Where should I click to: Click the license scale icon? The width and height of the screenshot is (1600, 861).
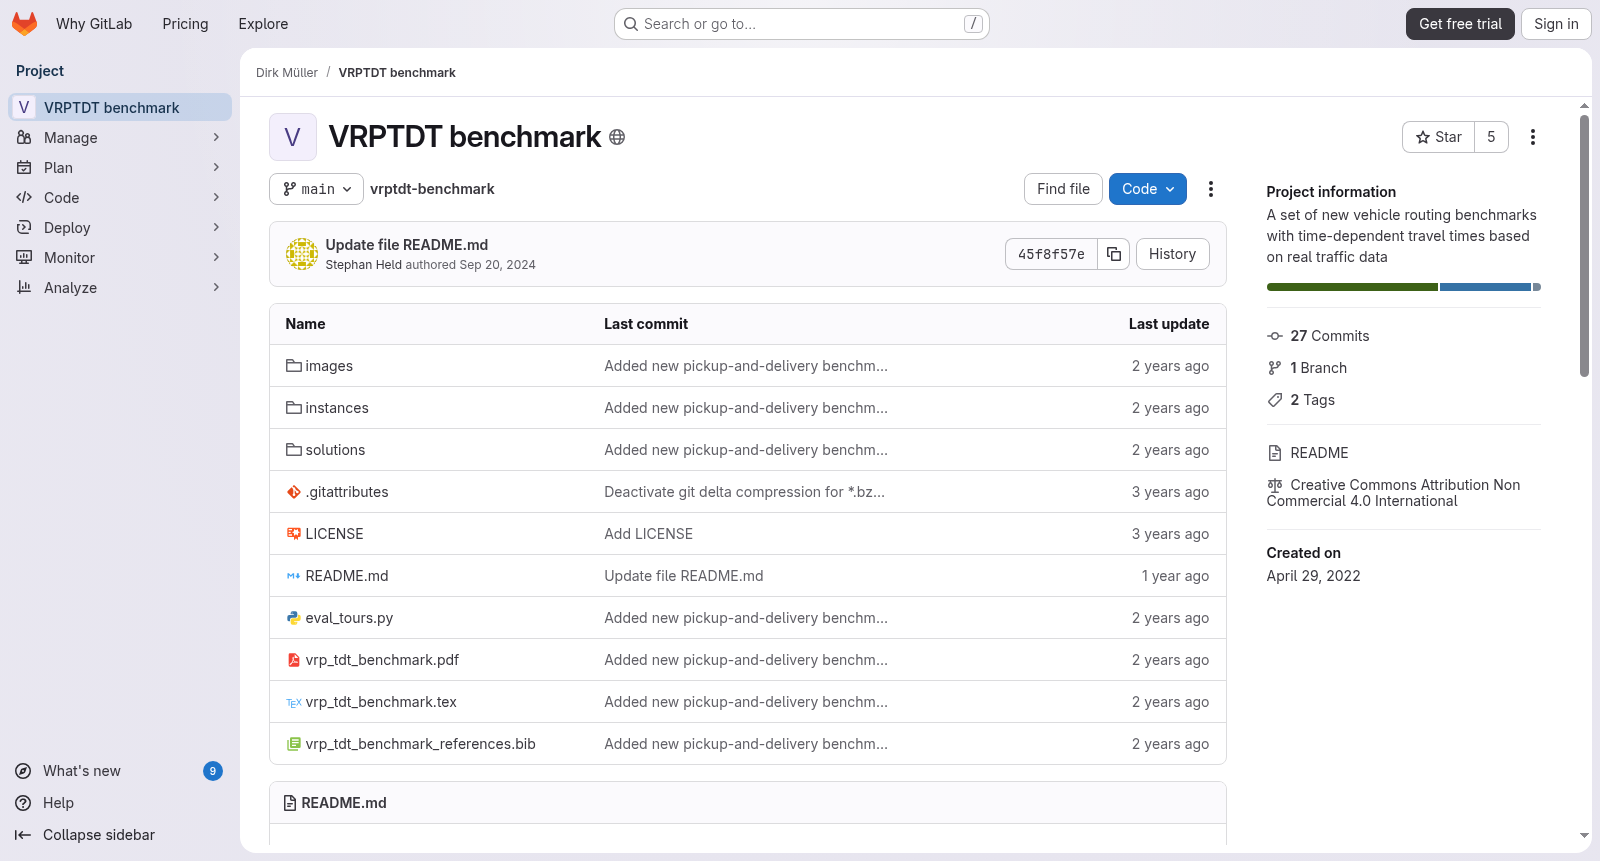pos(1275,485)
